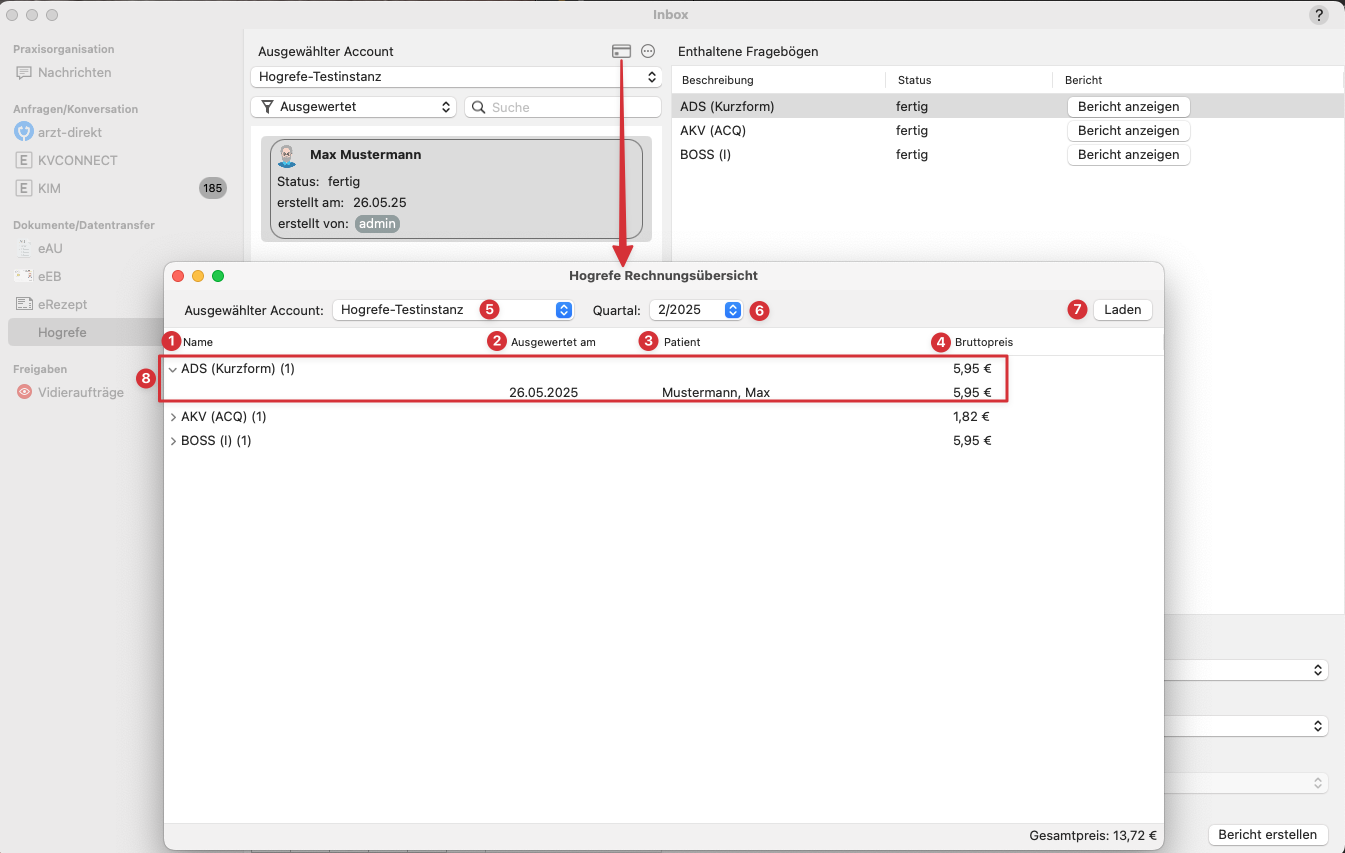Click the Status column header

coord(914,80)
